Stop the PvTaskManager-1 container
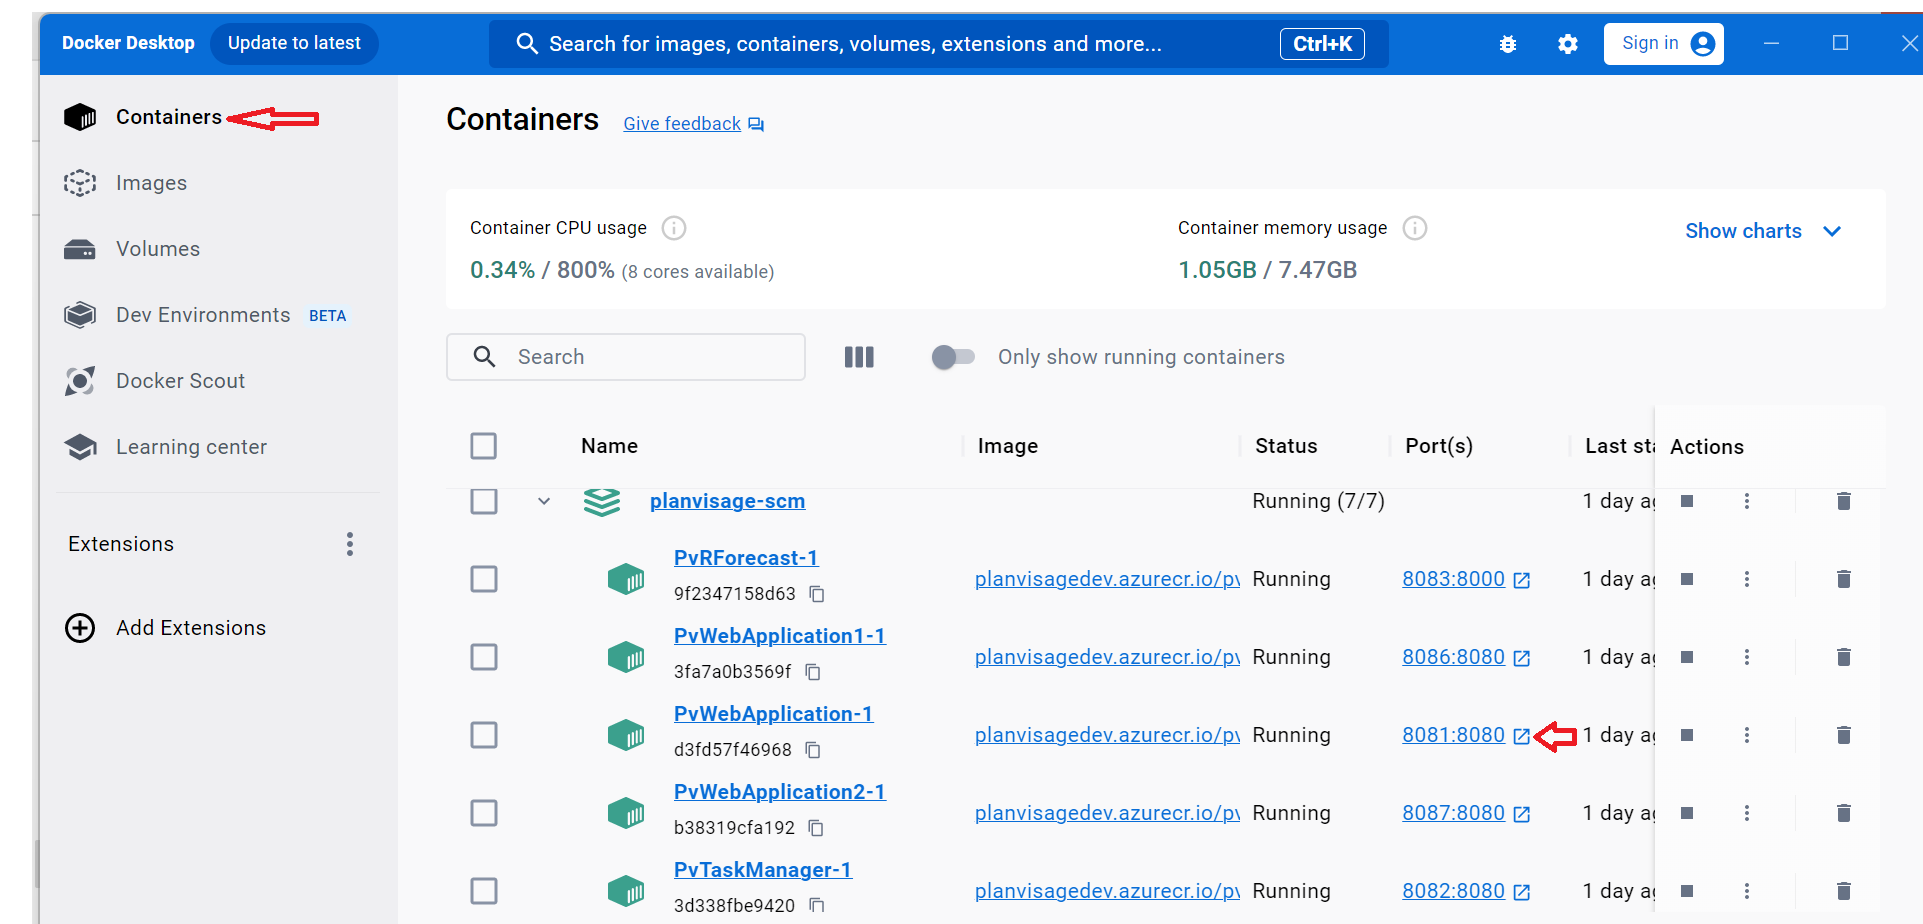 coord(1687,891)
